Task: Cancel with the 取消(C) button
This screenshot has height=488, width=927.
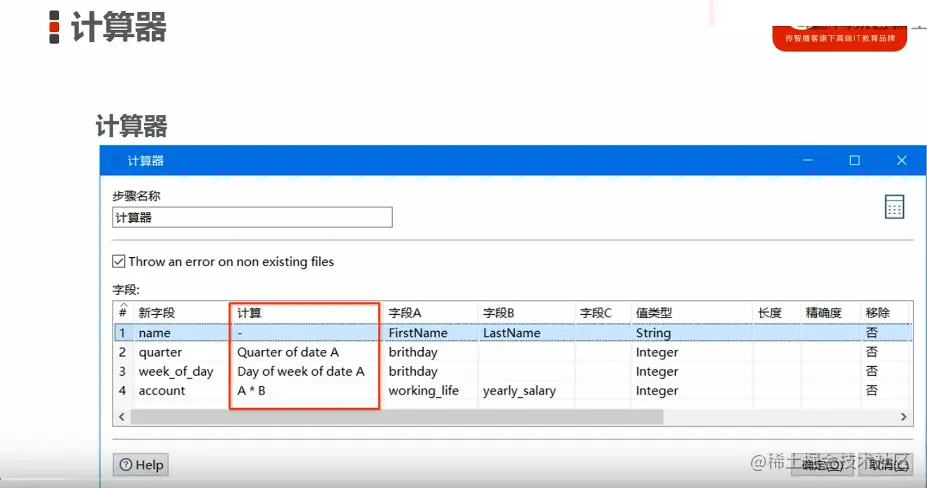Action: 887,465
